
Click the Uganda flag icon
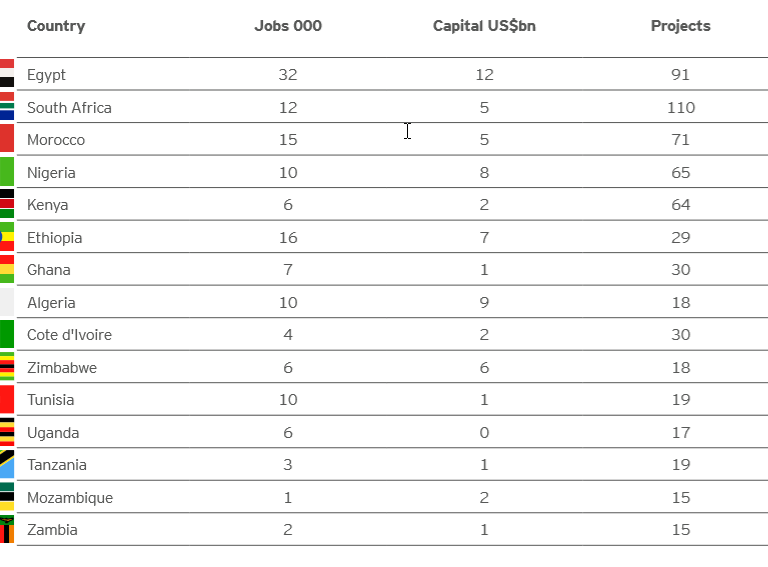[6, 432]
